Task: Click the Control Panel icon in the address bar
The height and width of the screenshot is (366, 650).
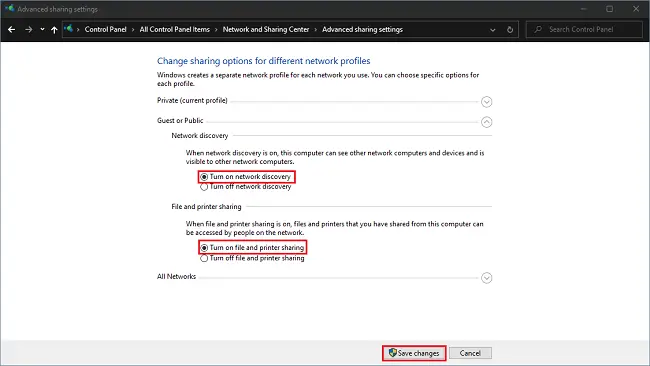Action: [68, 29]
